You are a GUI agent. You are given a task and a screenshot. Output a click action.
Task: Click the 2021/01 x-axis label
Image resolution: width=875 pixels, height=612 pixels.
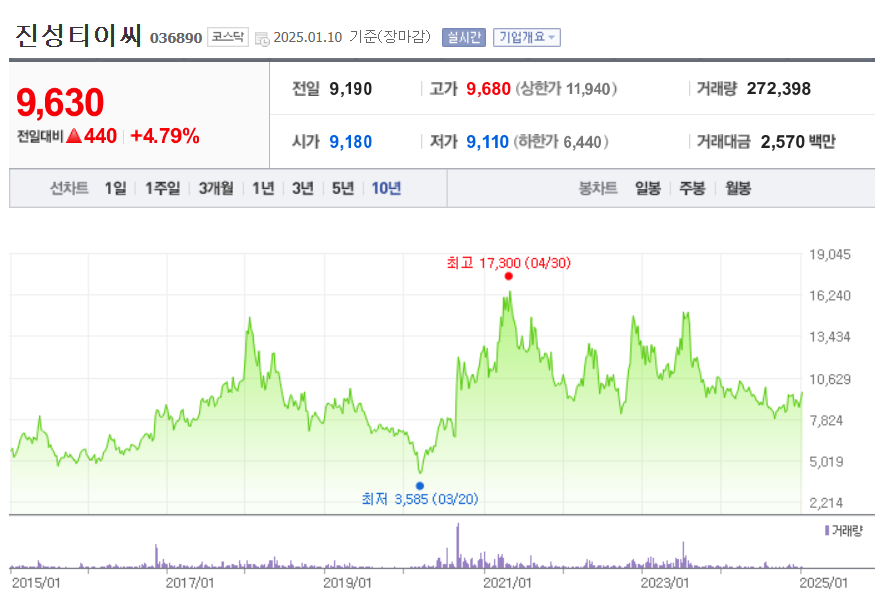[507, 583]
